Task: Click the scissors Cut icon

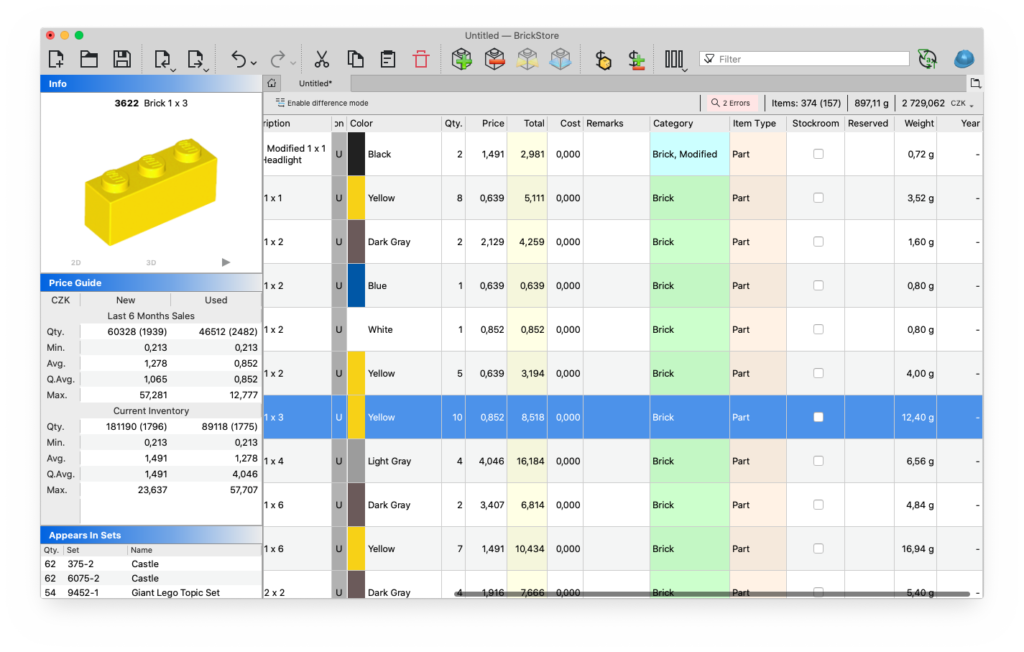Action: pos(321,59)
